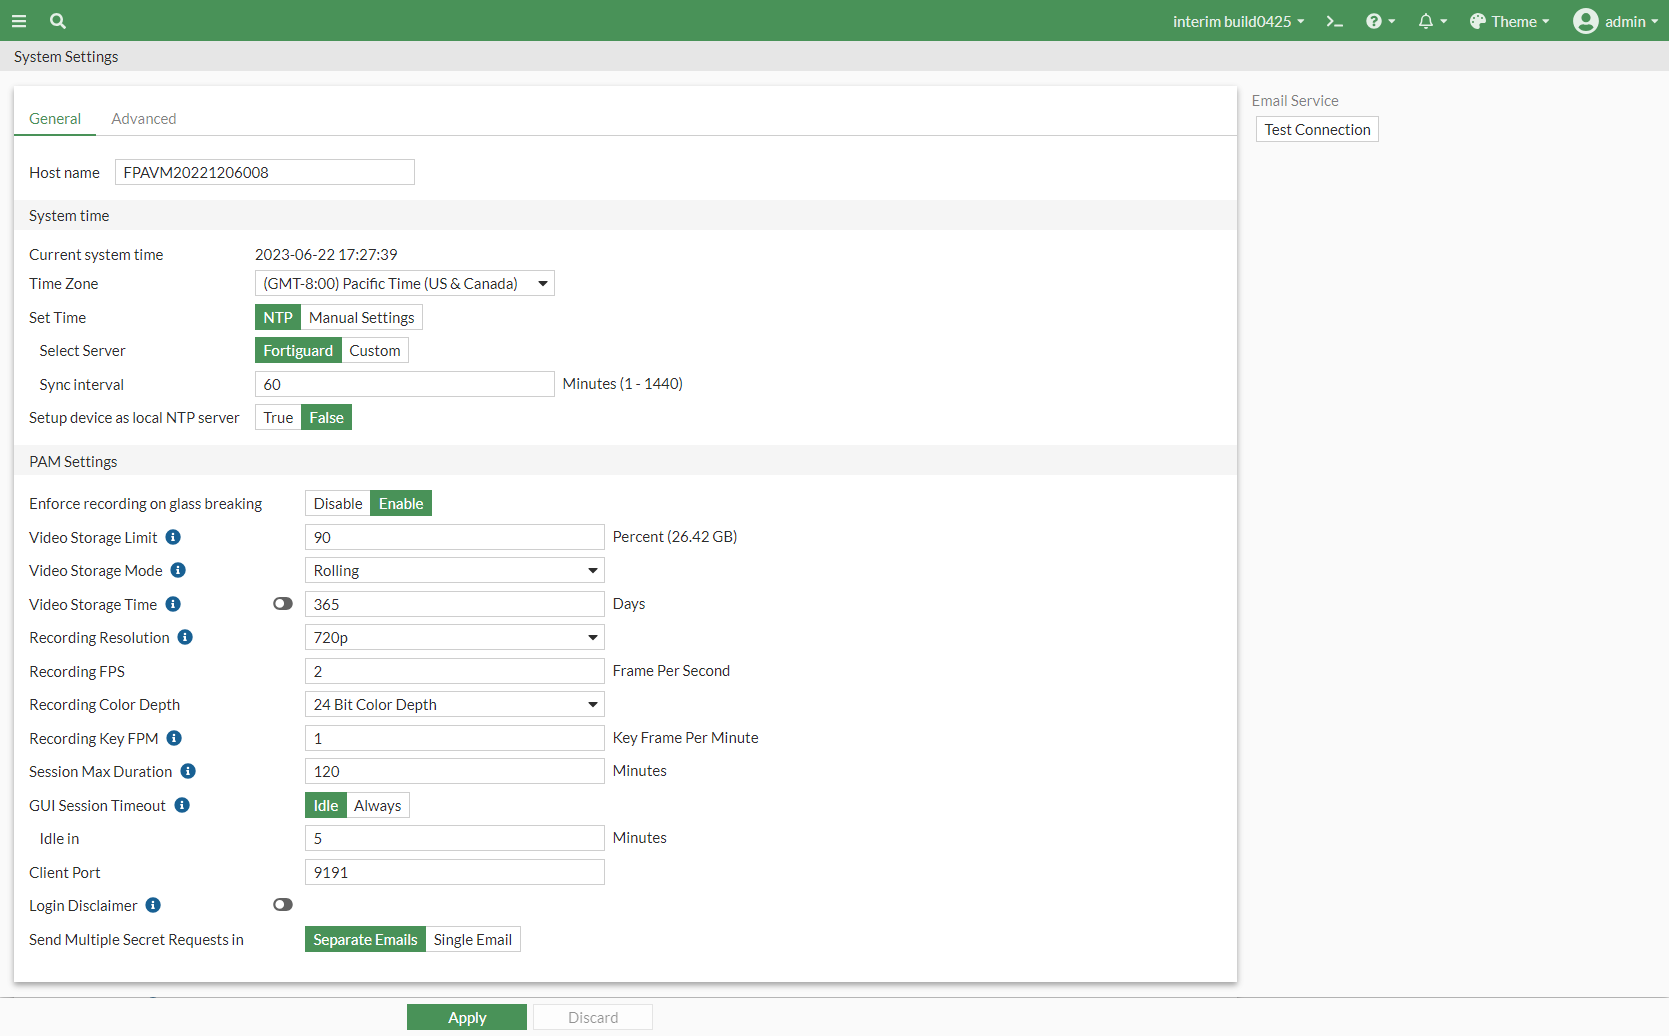
Task: Enable the Video Storage Time toggle
Action: tap(283, 603)
